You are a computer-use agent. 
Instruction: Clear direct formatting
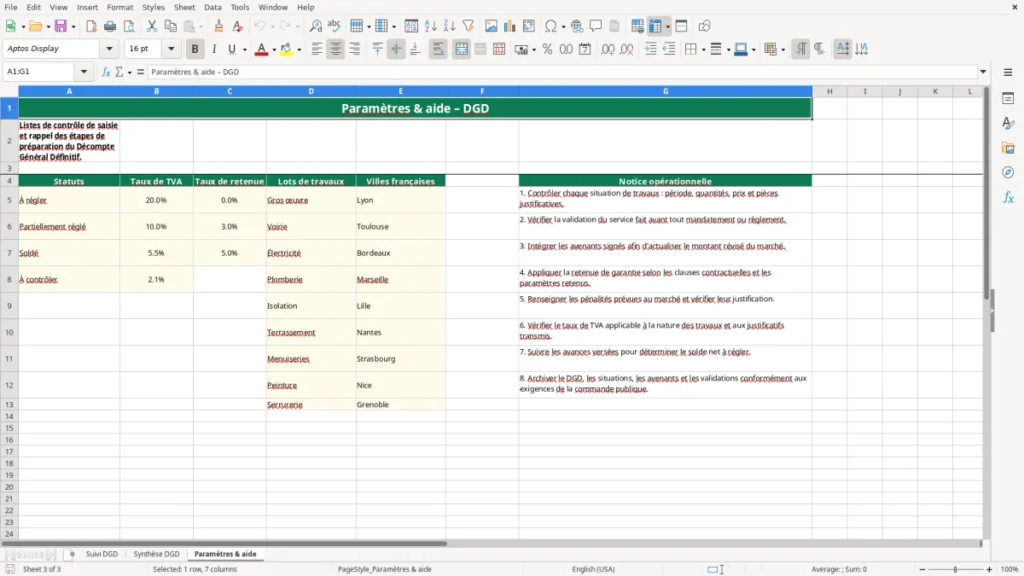point(238,26)
